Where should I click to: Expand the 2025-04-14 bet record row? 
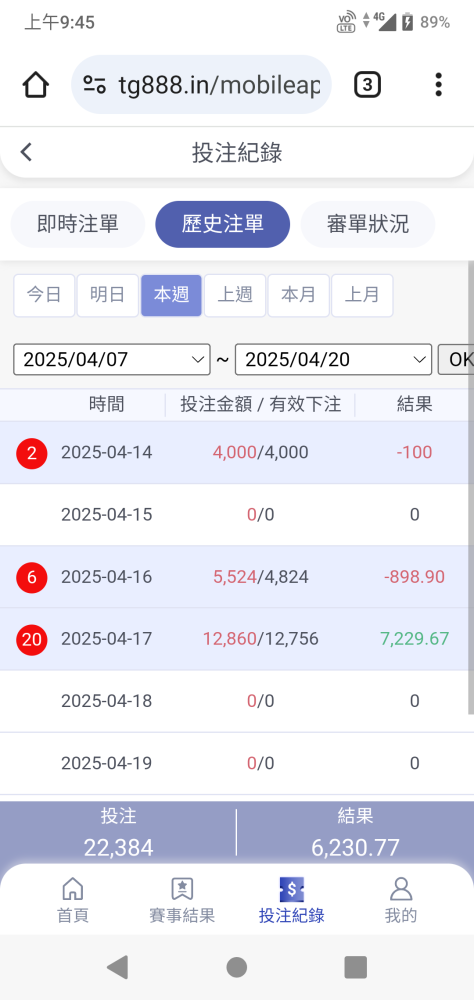pyautogui.click(x=237, y=453)
